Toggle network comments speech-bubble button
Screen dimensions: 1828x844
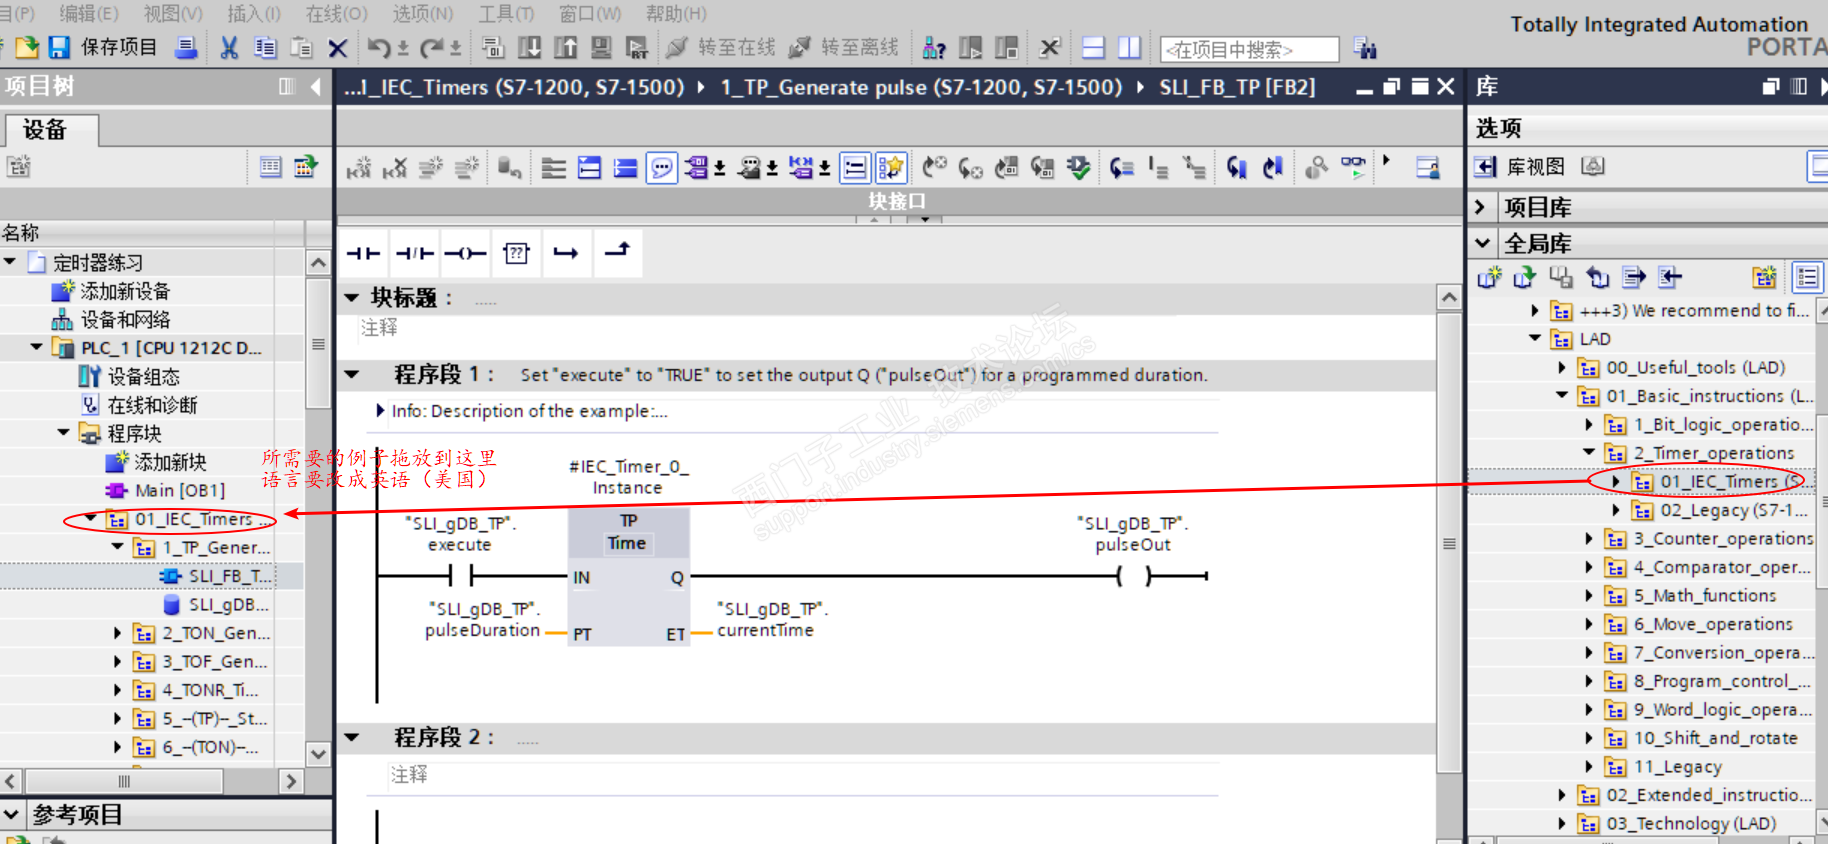(662, 167)
